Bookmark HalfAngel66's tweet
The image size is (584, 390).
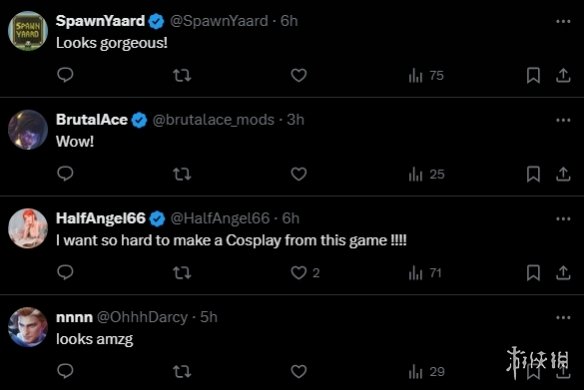[x=533, y=273]
